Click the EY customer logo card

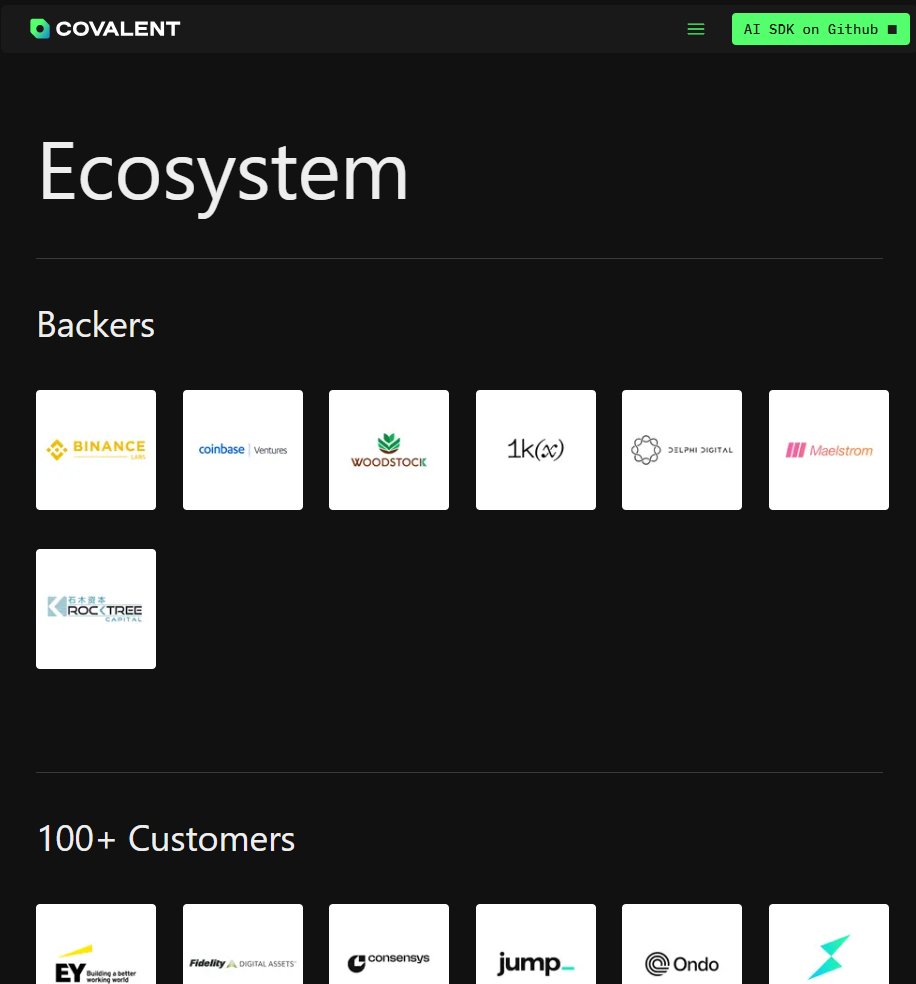click(x=96, y=944)
